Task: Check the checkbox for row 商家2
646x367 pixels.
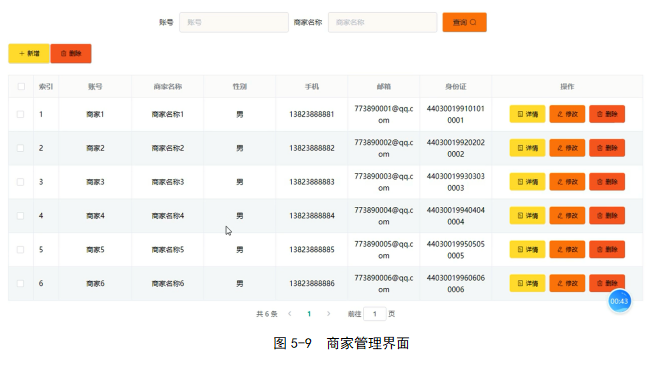Action: [x=20, y=148]
